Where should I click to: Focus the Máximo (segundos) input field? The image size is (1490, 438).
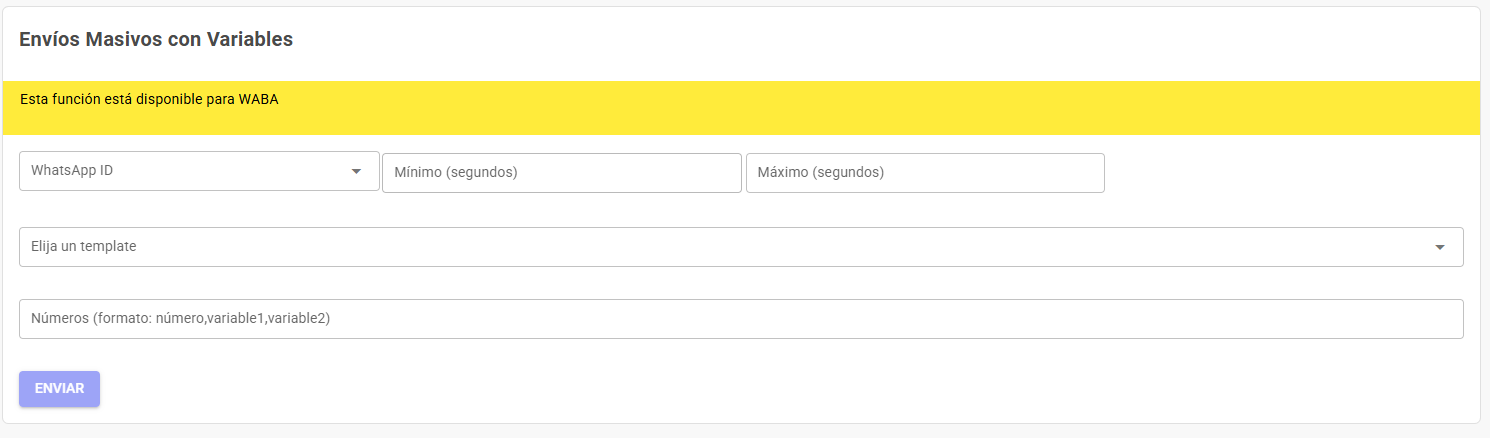coord(925,173)
